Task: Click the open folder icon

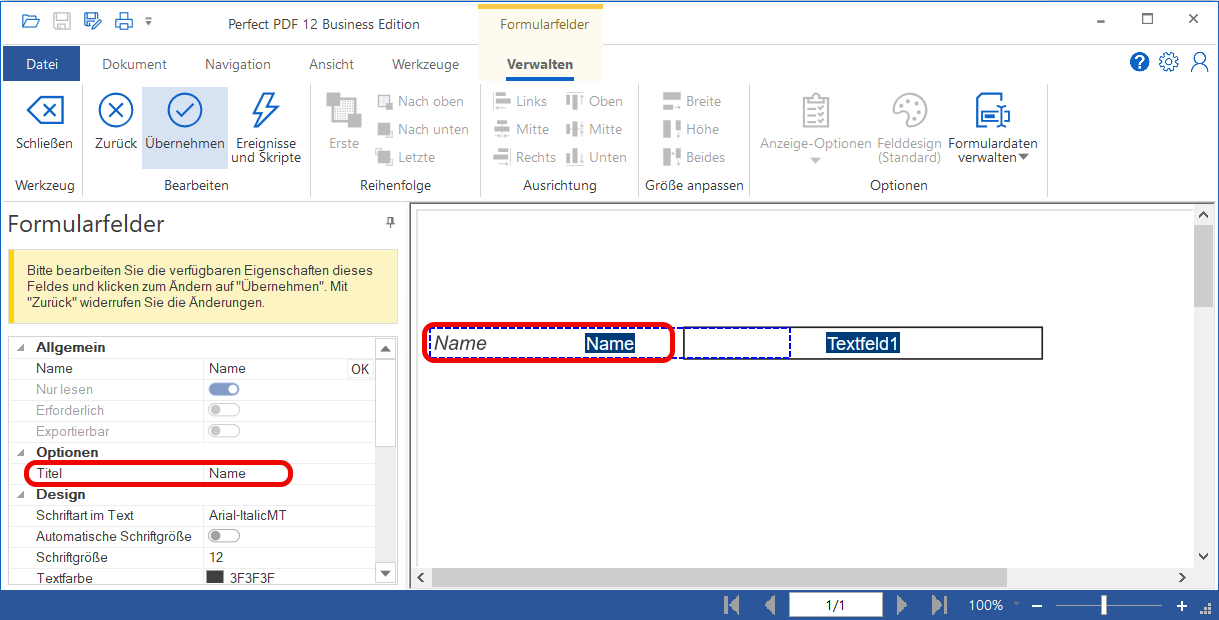Action: click(31, 21)
